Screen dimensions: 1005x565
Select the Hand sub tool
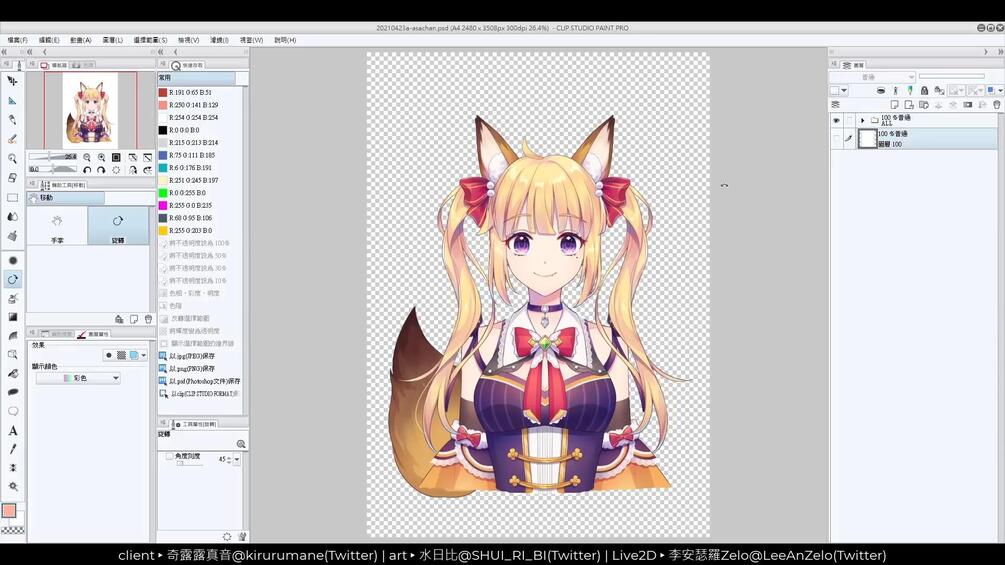[x=57, y=227]
